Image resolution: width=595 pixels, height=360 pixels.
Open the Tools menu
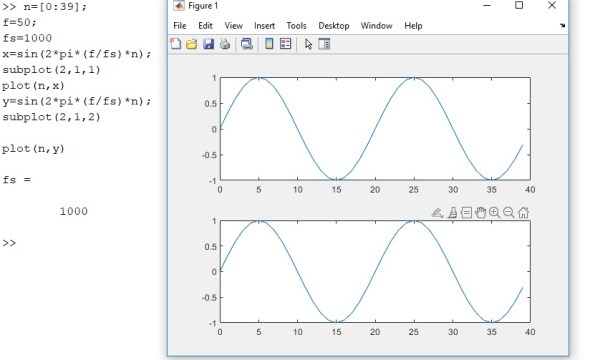pos(296,26)
